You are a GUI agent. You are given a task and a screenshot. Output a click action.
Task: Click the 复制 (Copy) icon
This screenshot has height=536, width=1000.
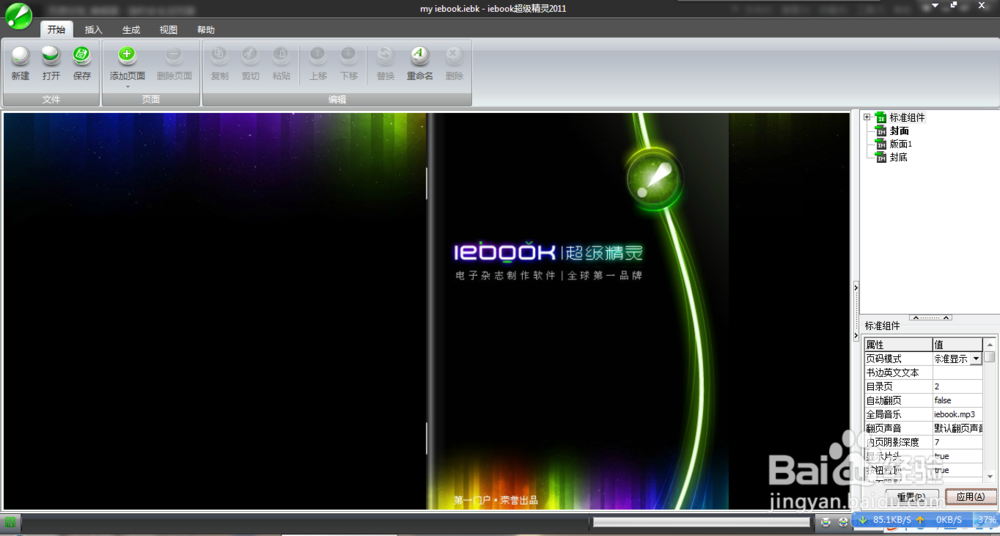click(x=219, y=56)
